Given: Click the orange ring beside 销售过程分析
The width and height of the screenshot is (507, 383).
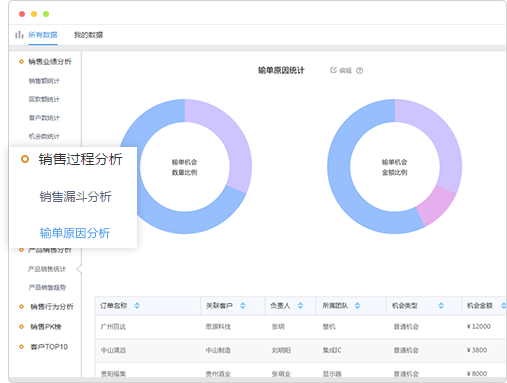Looking at the screenshot, I should (25, 159).
